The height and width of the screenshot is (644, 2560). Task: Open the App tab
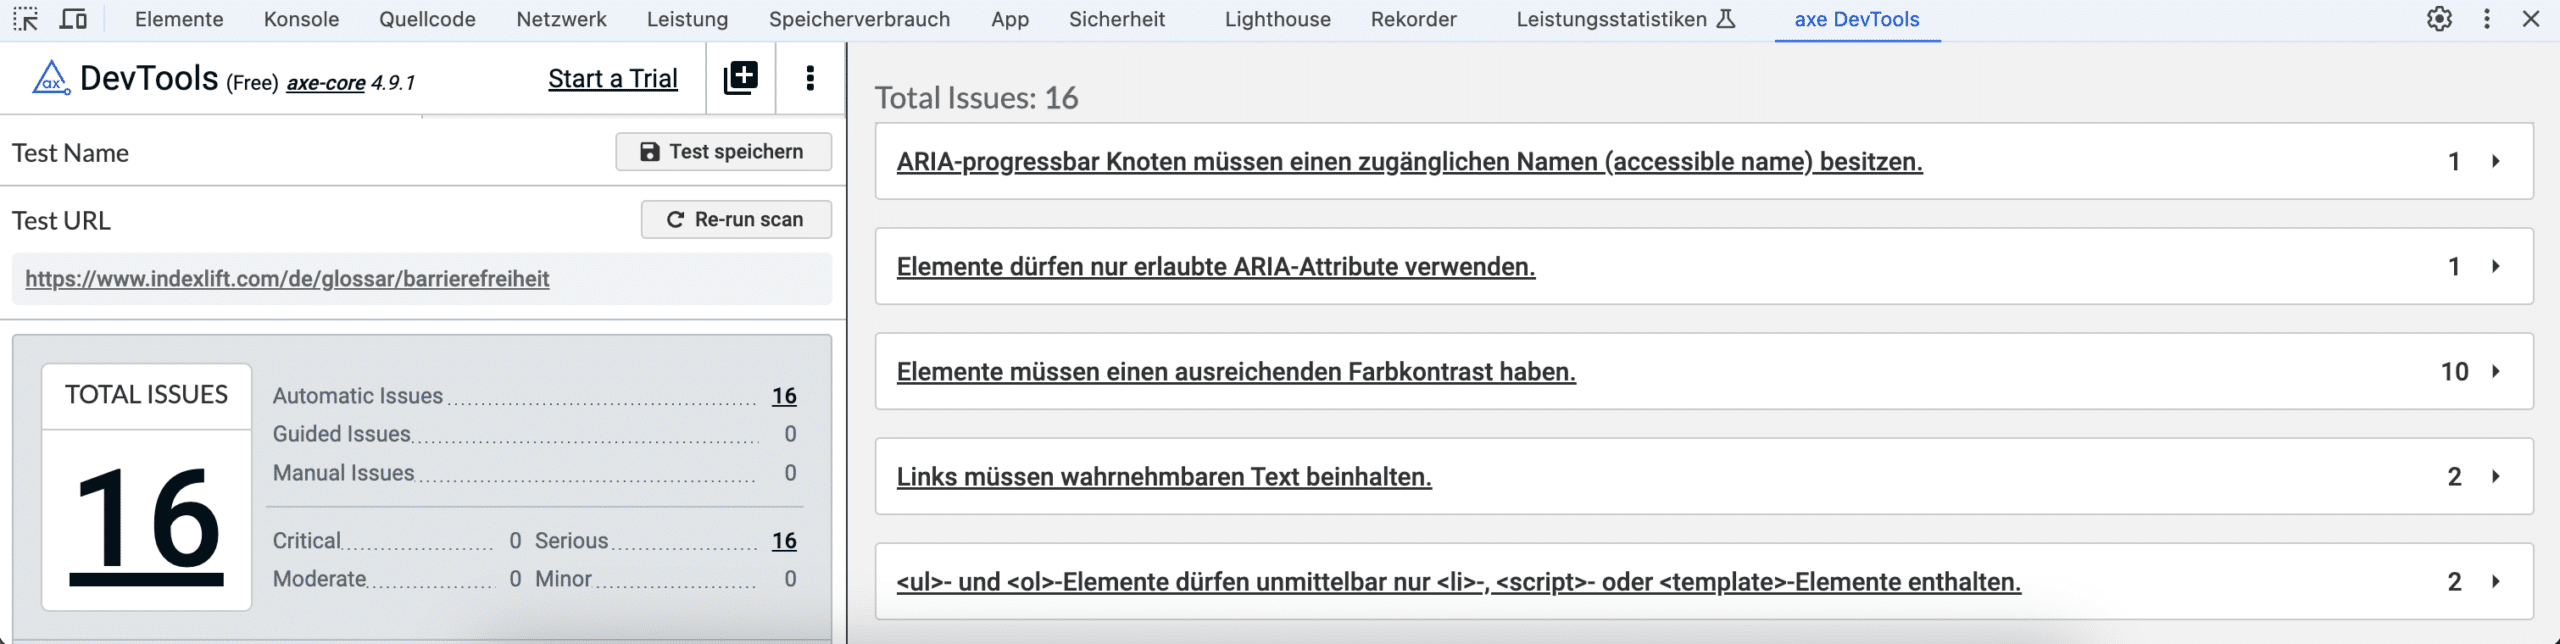coord(1010,19)
